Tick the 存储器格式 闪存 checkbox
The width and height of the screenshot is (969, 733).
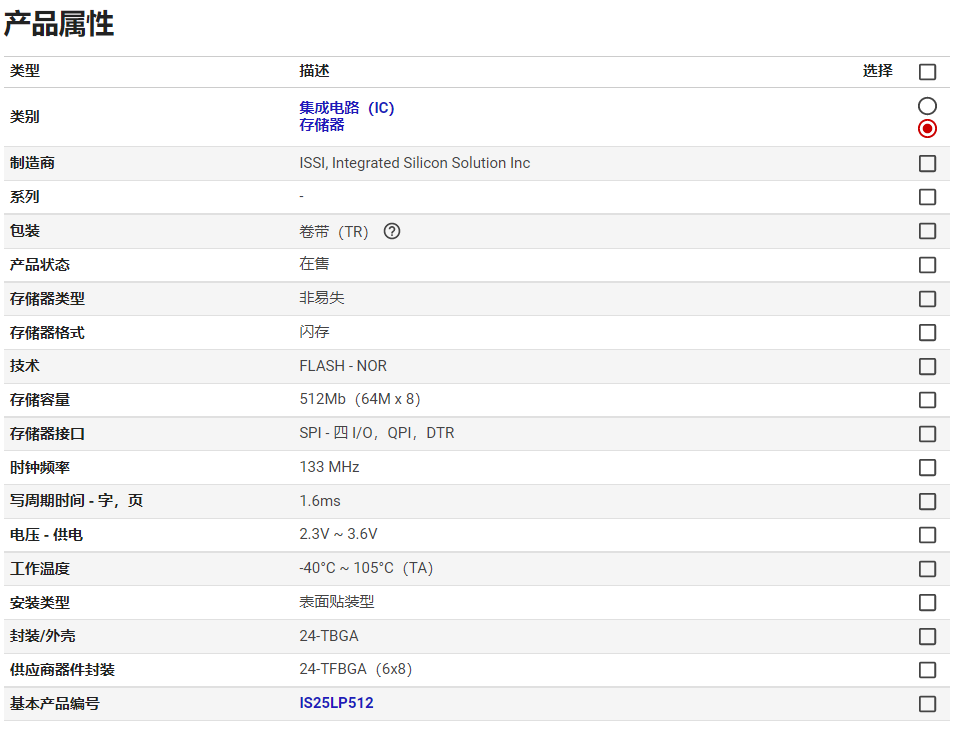927,332
